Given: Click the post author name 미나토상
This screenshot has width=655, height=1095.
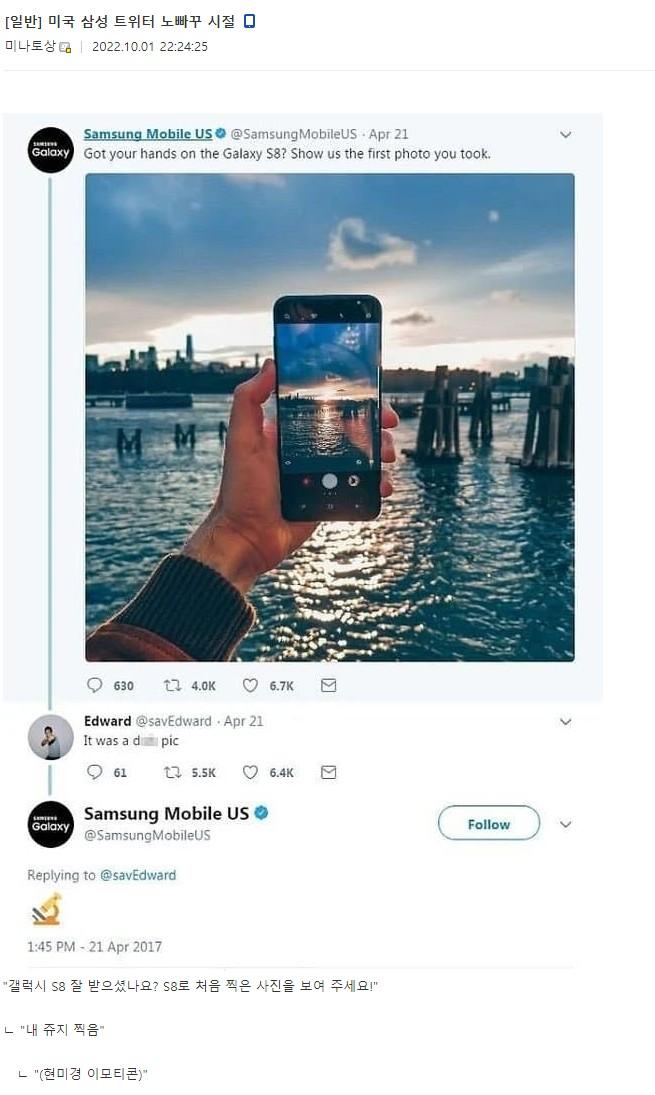Looking at the screenshot, I should pyautogui.click(x=30, y=47).
